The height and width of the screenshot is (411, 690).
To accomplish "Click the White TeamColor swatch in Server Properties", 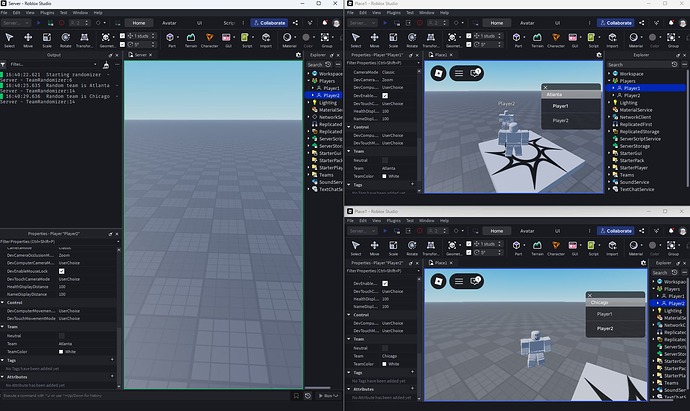I will click(61, 352).
